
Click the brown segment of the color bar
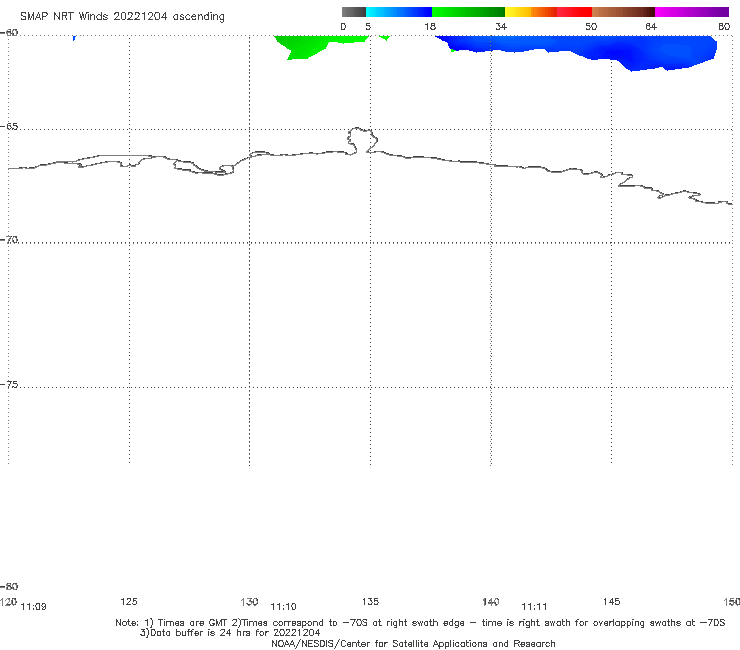623,12
